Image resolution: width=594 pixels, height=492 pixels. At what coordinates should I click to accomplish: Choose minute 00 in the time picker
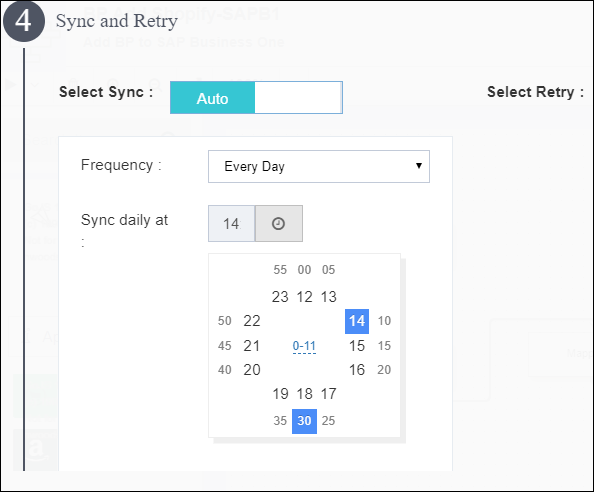pos(304,270)
